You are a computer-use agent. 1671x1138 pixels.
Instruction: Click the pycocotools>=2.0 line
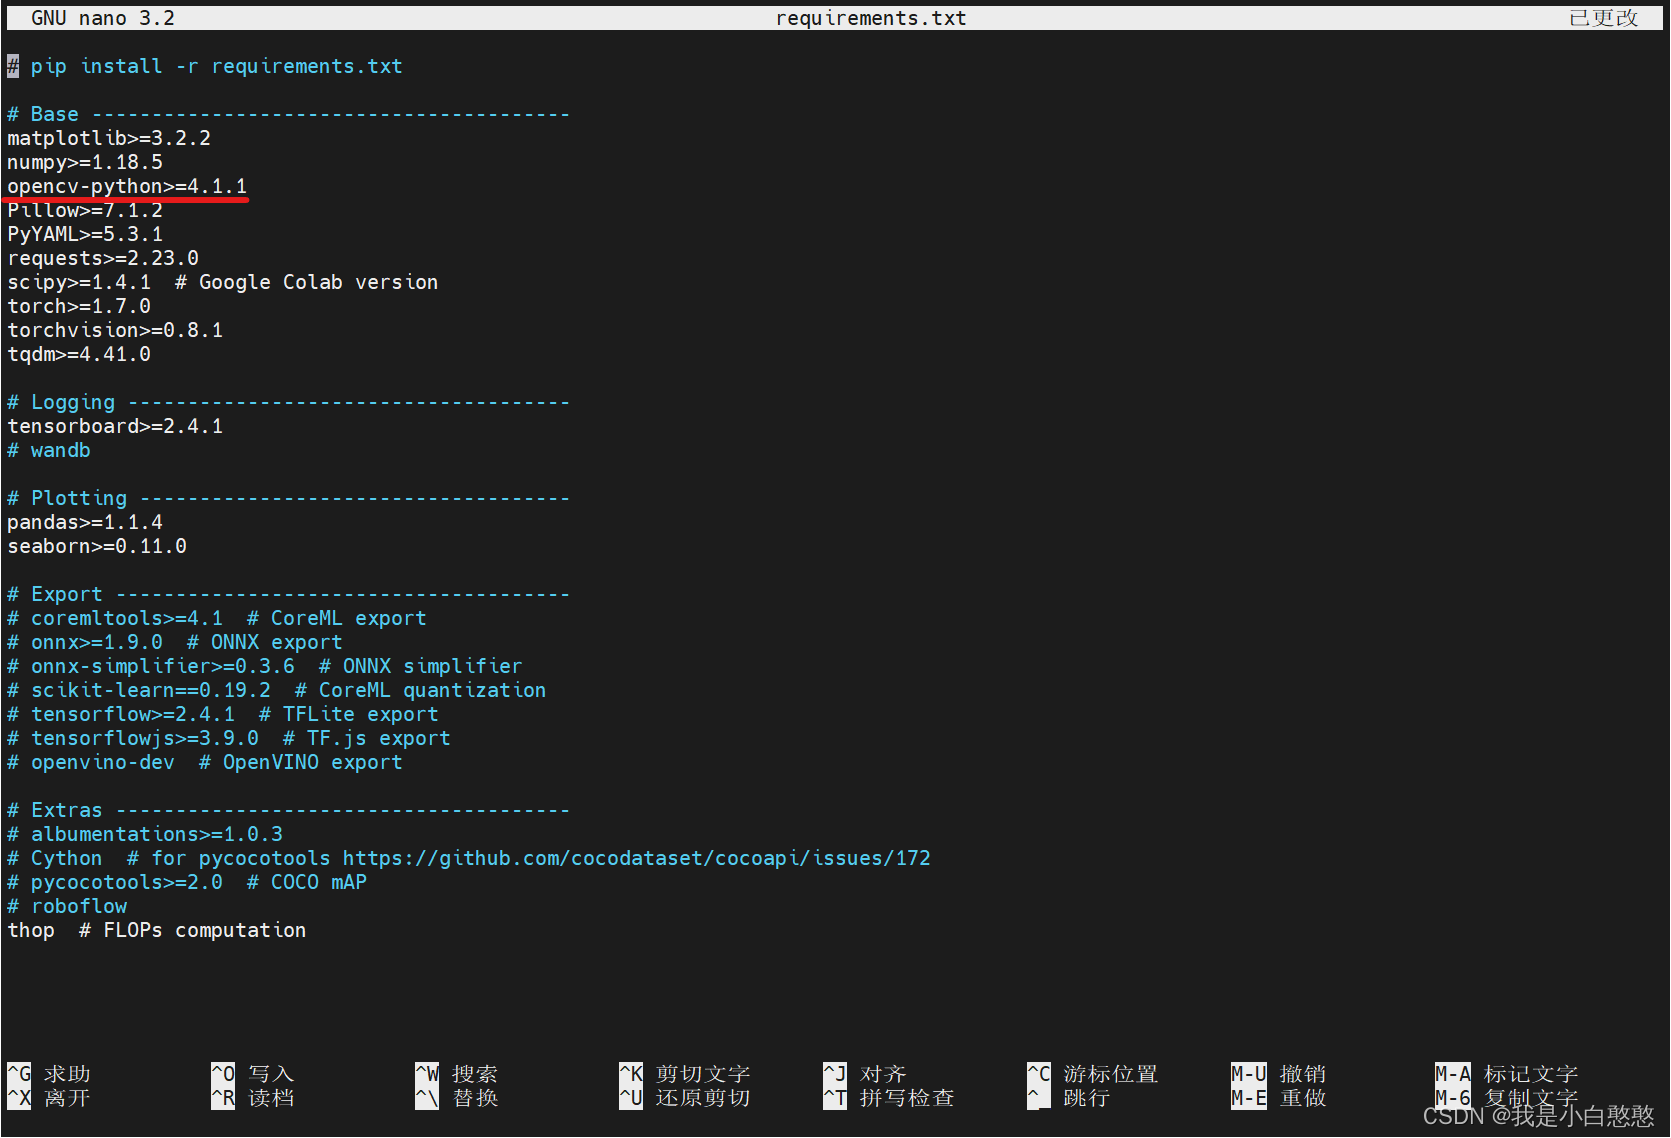click(187, 882)
